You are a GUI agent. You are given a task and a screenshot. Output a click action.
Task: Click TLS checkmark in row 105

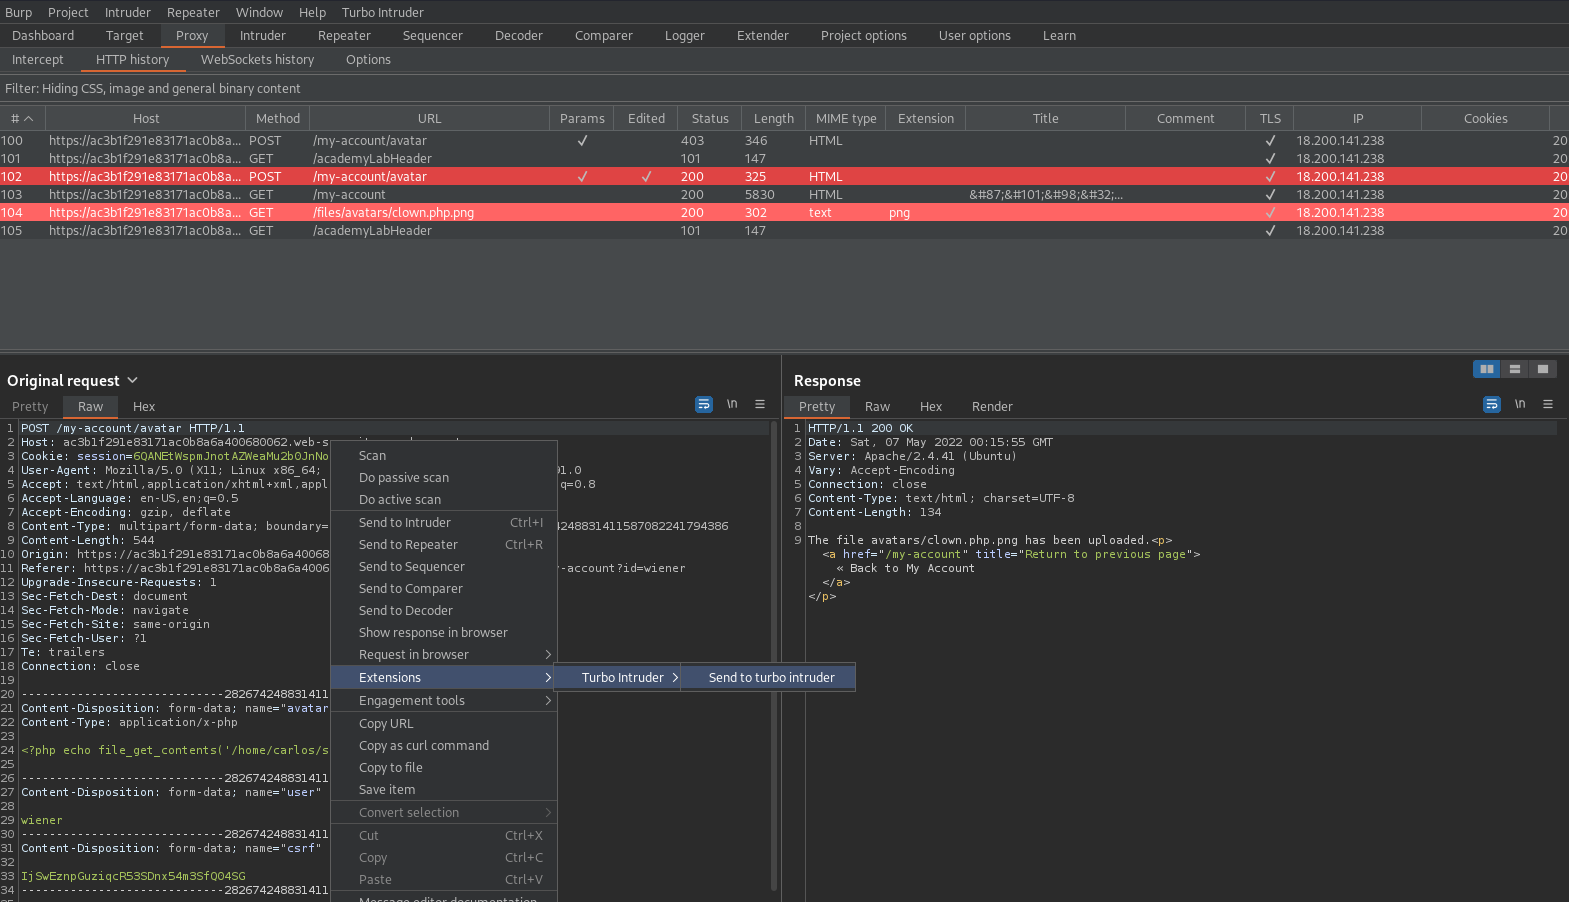pyautogui.click(x=1270, y=231)
